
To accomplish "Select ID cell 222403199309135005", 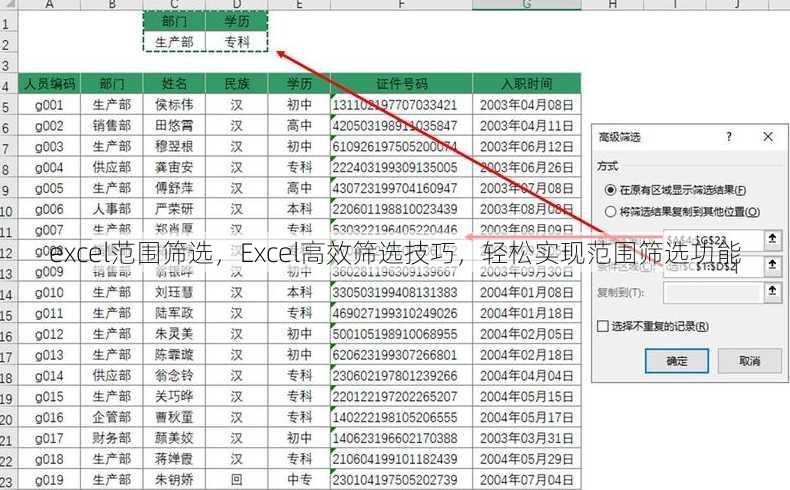I will click(402, 167).
